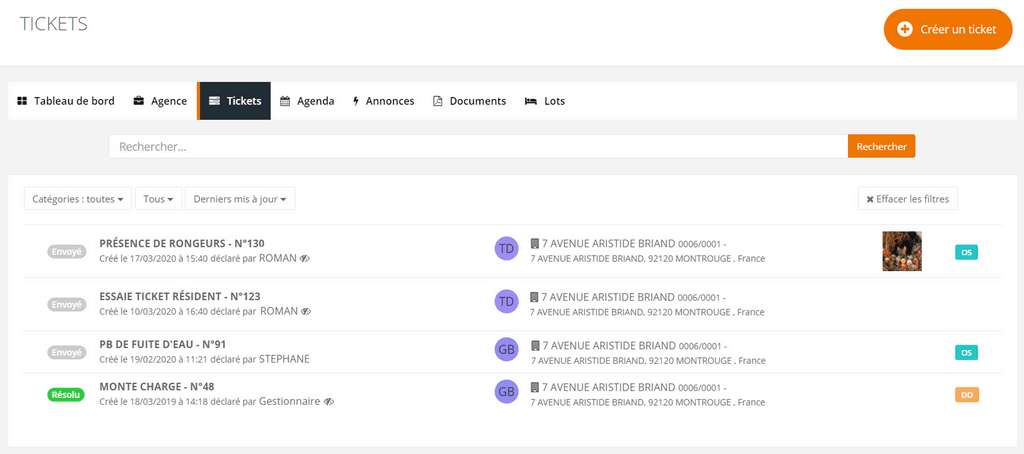Open the Derniers mis à jour sort dropdown
The image size is (1024, 454).
[240, 199]
